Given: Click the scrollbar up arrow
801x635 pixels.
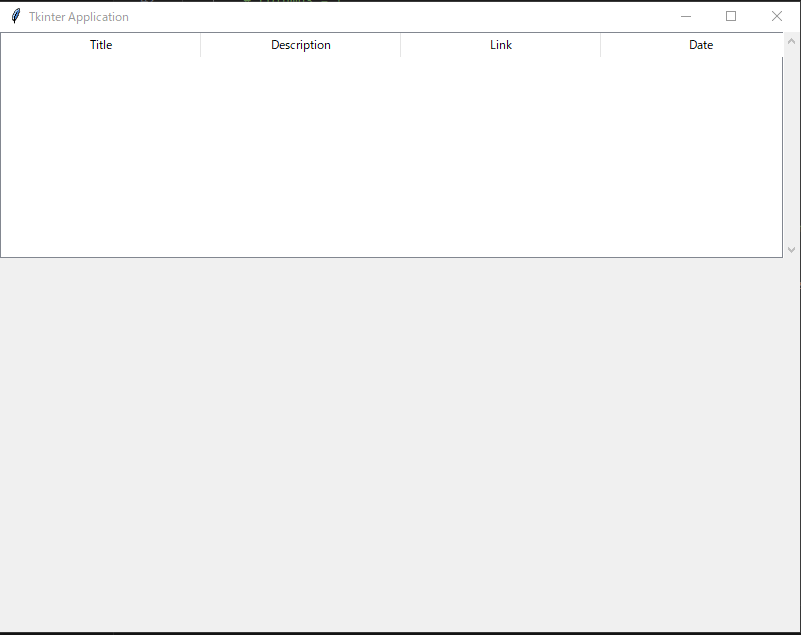Looking at the screenshot, I should tap(792, 41).
